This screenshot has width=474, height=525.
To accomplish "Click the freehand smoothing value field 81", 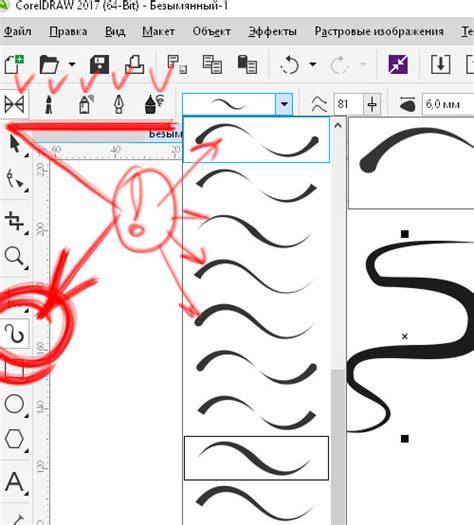I will click(x=348, y=104).
